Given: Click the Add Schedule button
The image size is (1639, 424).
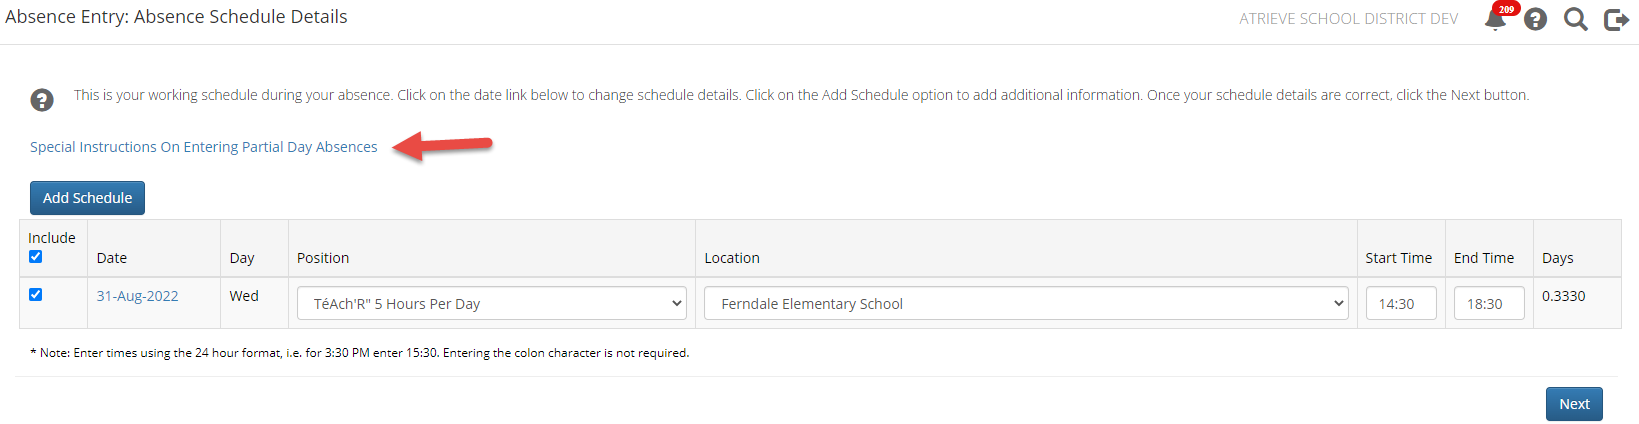Looking at the screenshot, I should 87,198.
